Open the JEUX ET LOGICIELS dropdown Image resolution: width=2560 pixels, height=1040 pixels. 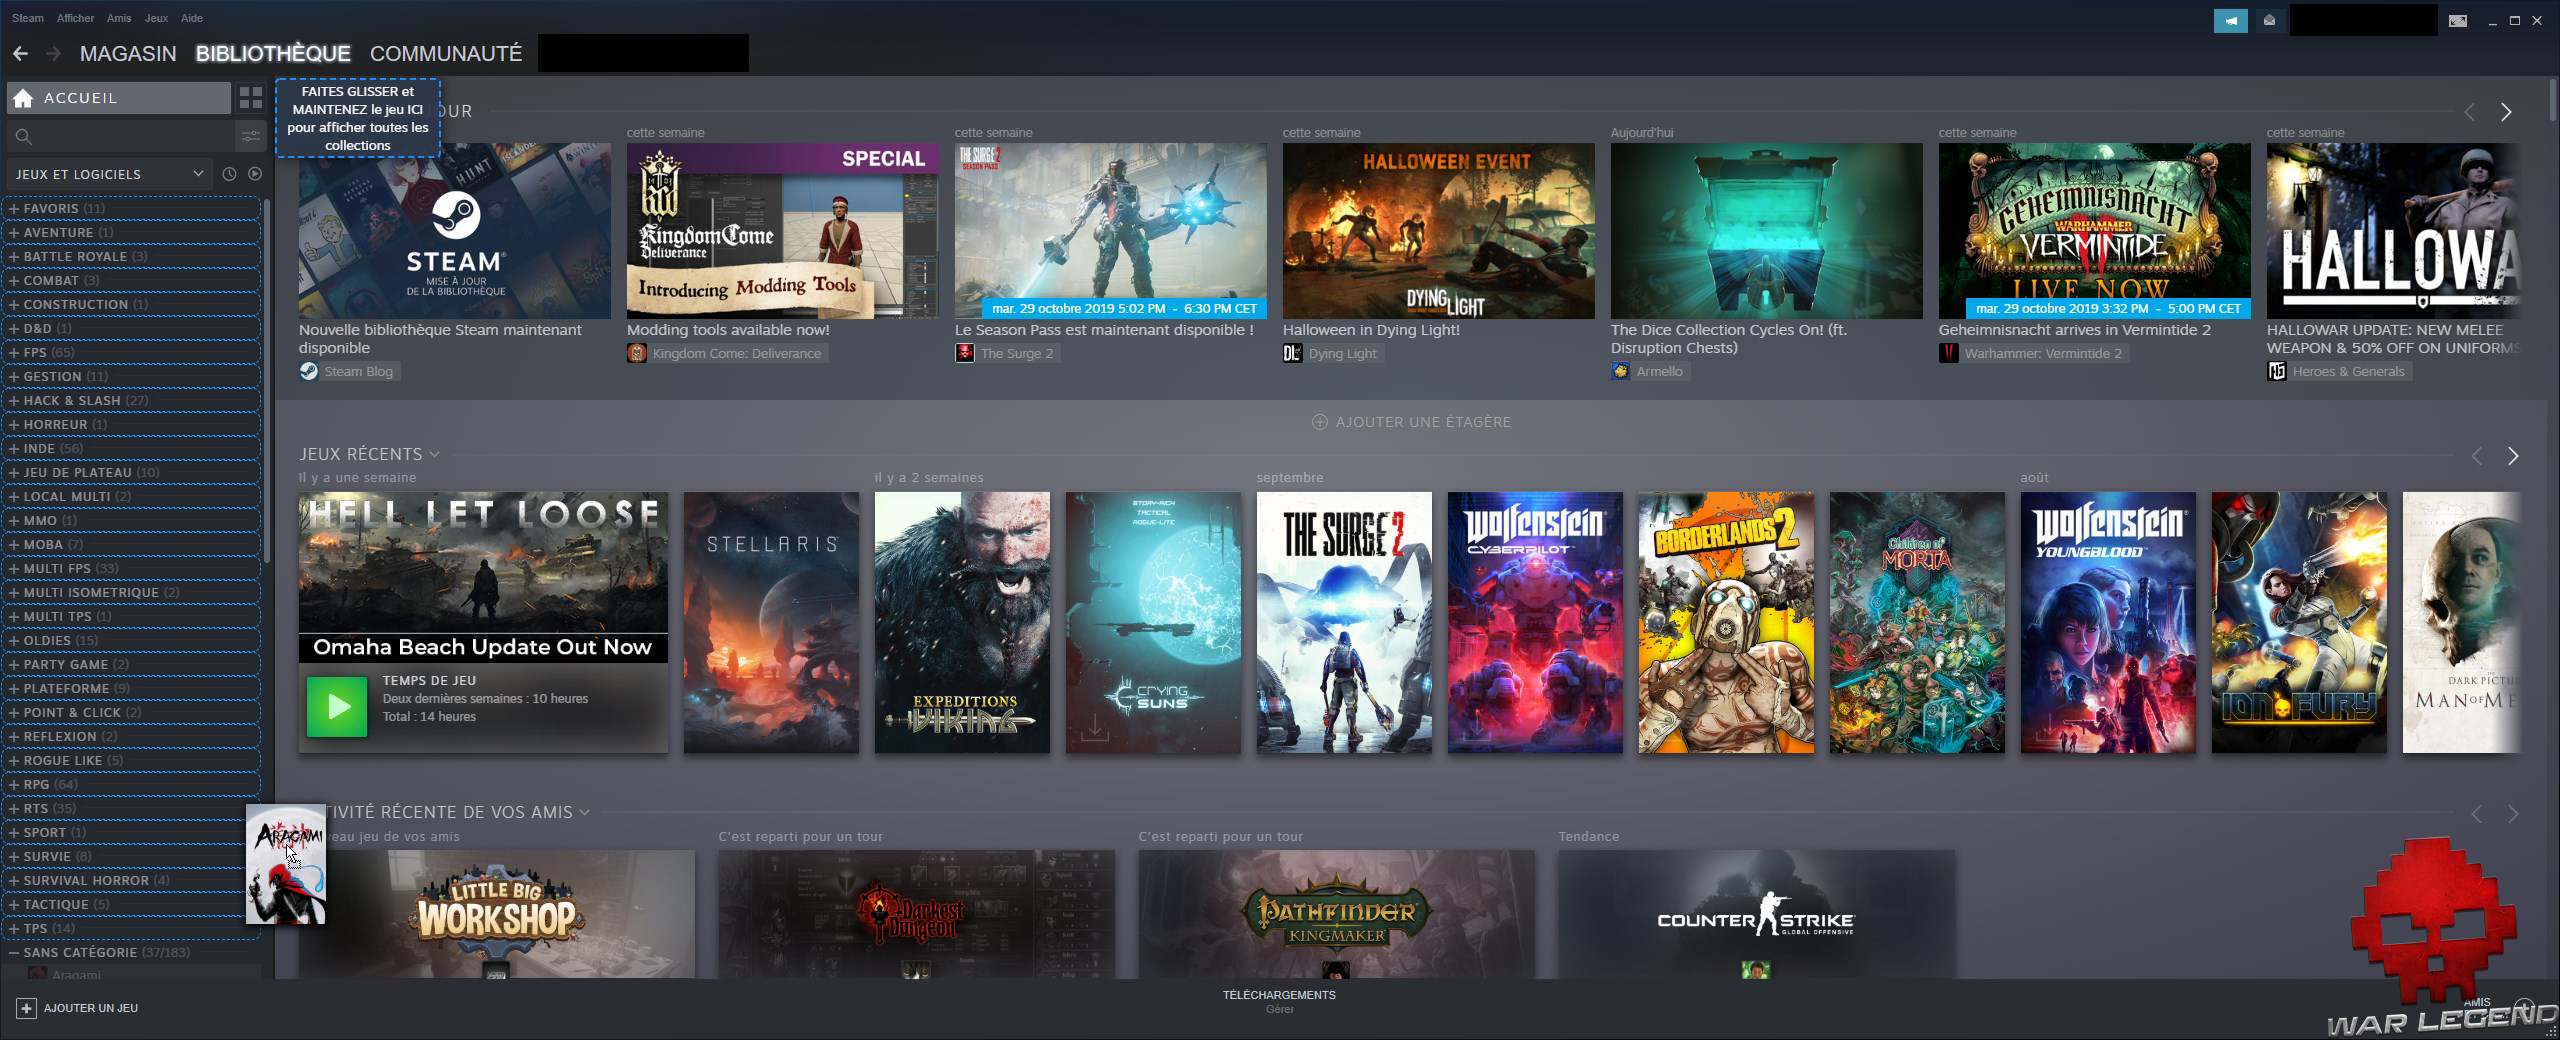pos(105,173)
